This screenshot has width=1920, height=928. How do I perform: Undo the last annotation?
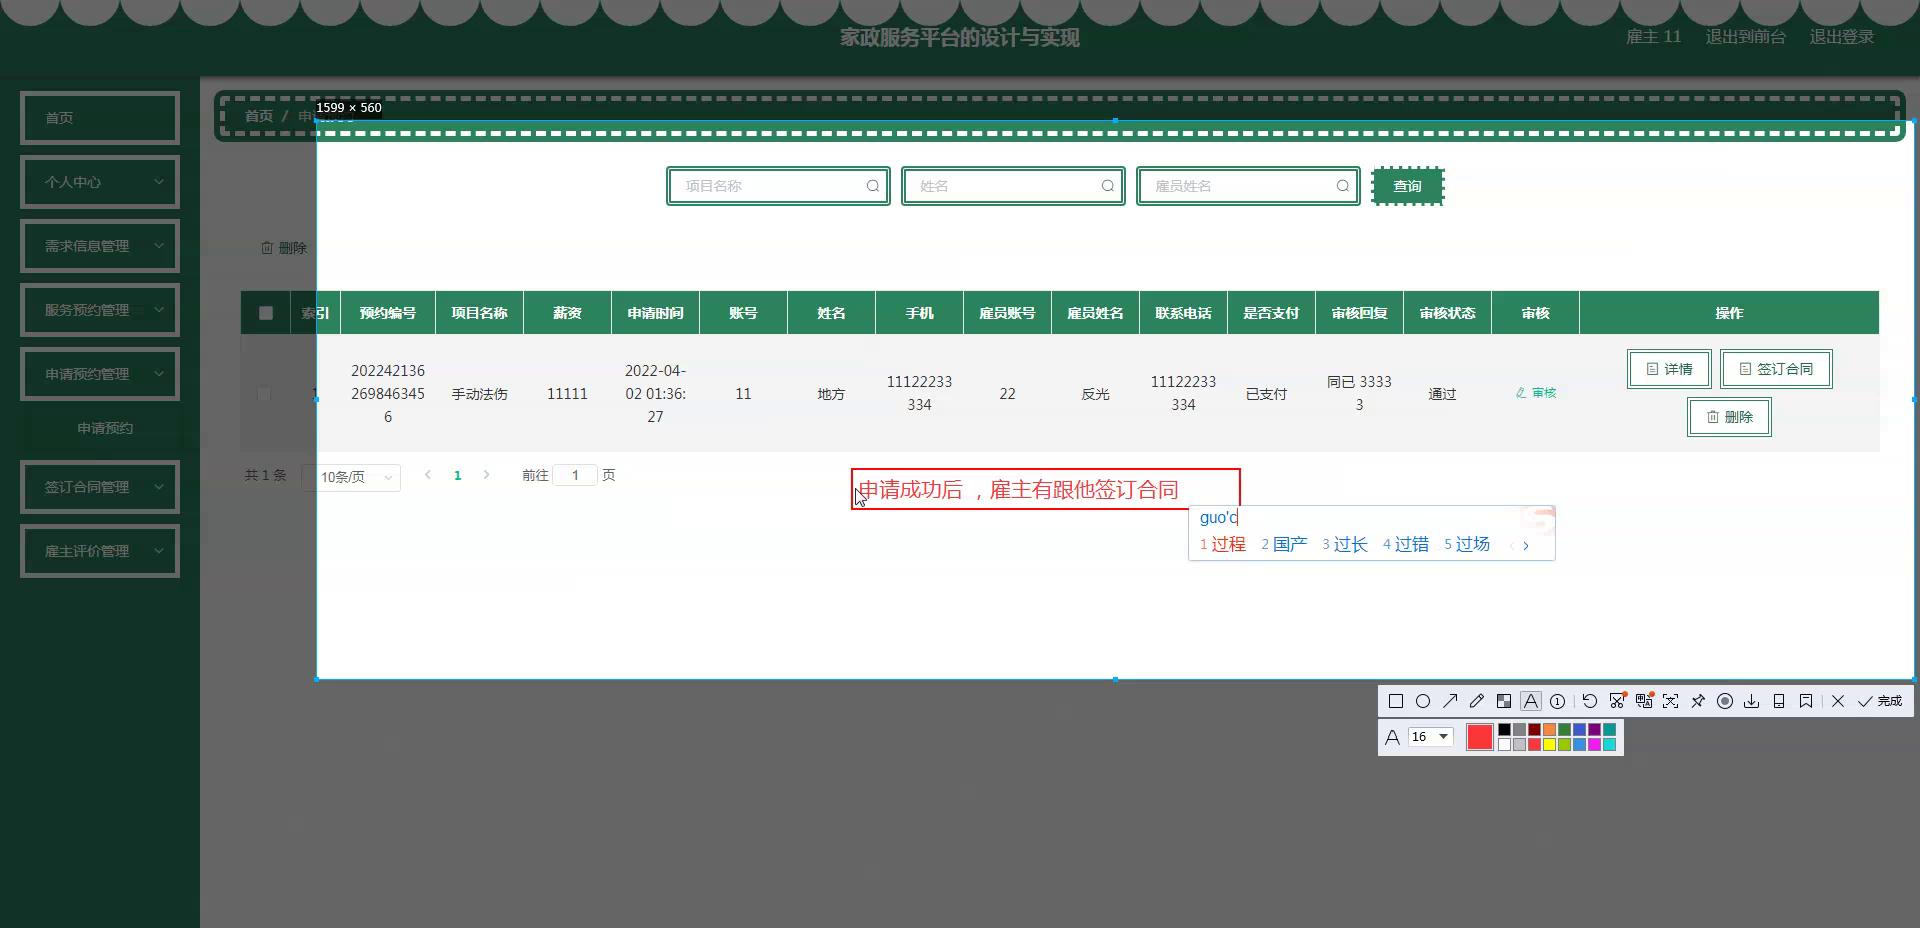point(1590,701)
